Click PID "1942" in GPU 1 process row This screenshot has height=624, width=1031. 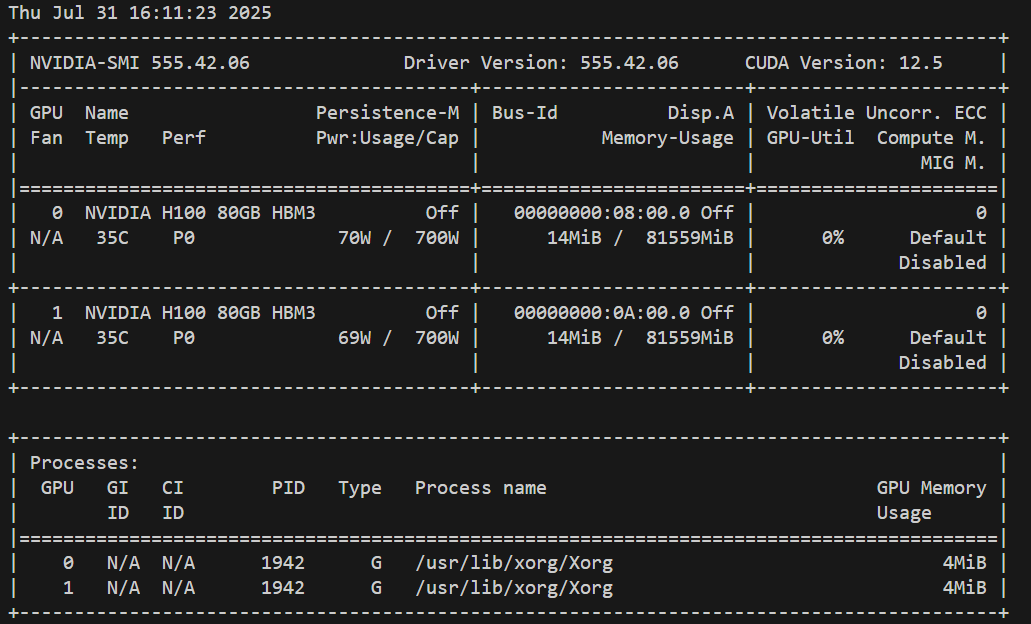click(x=283, y=588)
